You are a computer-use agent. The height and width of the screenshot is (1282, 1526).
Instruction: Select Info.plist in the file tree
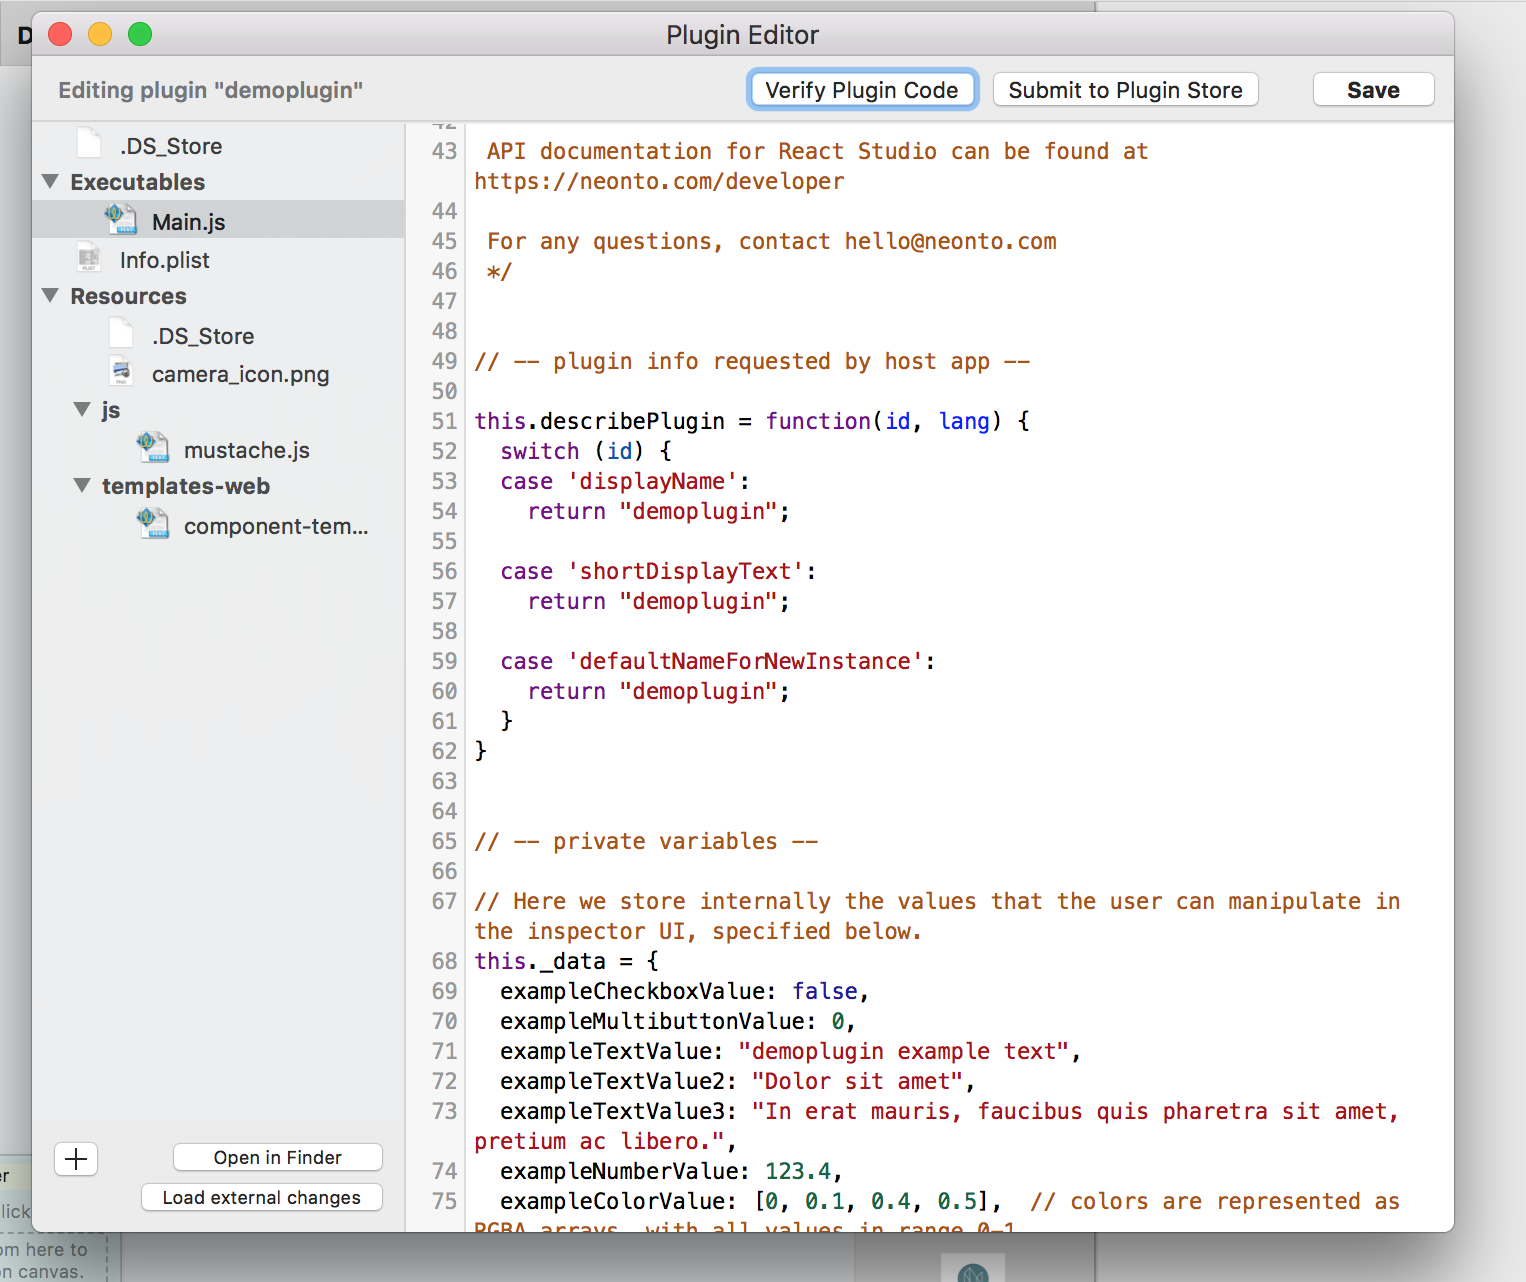pyautogui.click(x=165, y=260)
